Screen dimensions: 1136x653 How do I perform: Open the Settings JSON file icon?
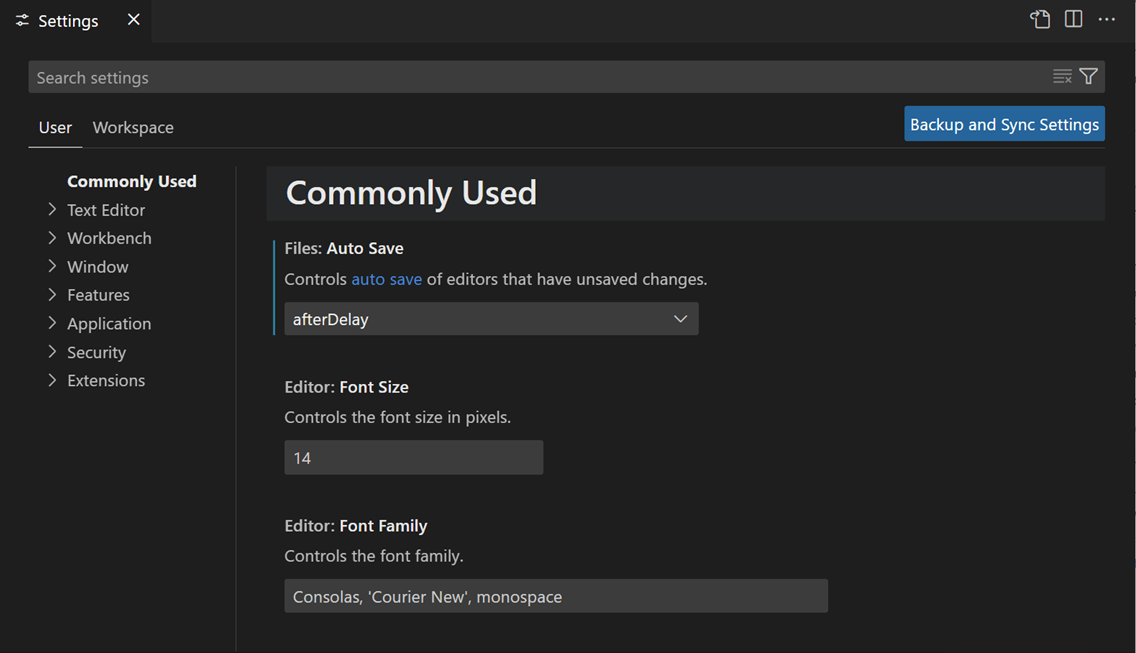click(1039, 19)
